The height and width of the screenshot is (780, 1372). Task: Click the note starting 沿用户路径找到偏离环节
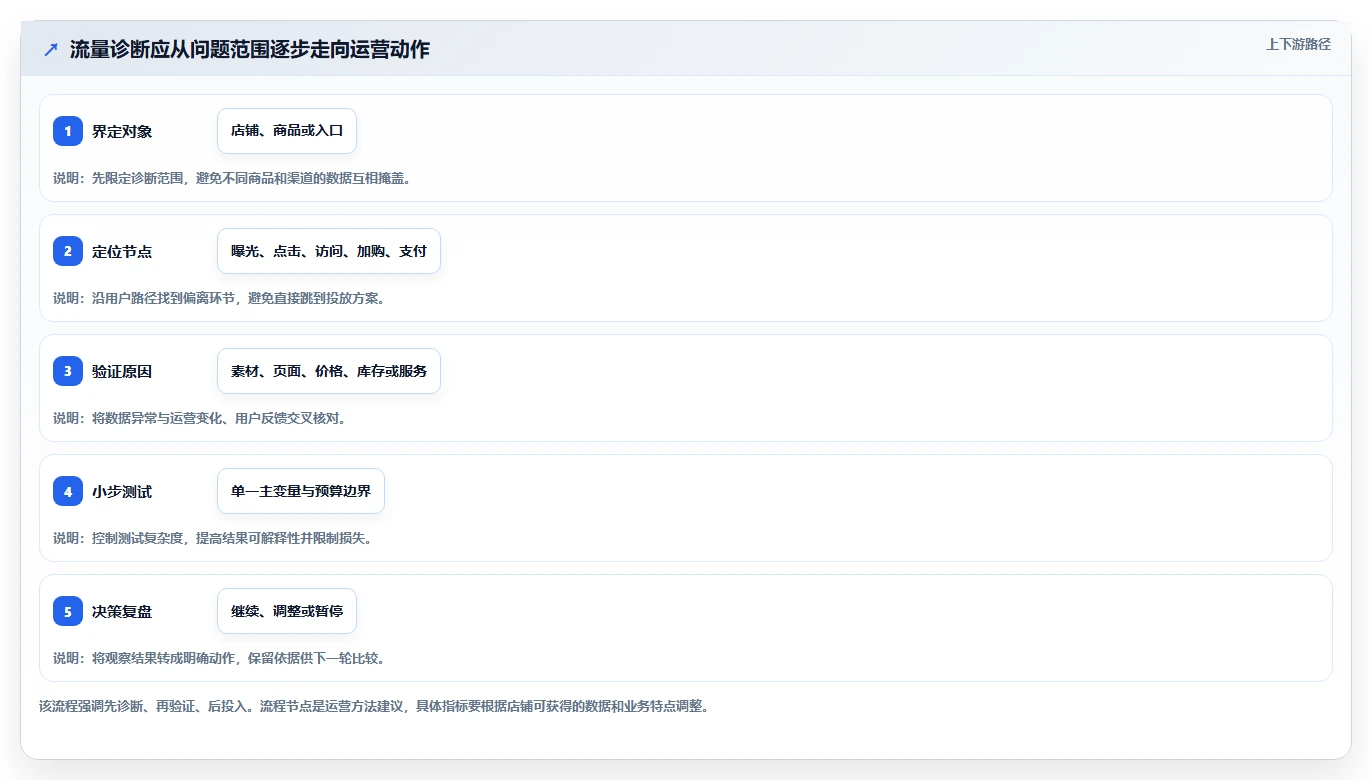pyautogui.click(x=219, y=298)
